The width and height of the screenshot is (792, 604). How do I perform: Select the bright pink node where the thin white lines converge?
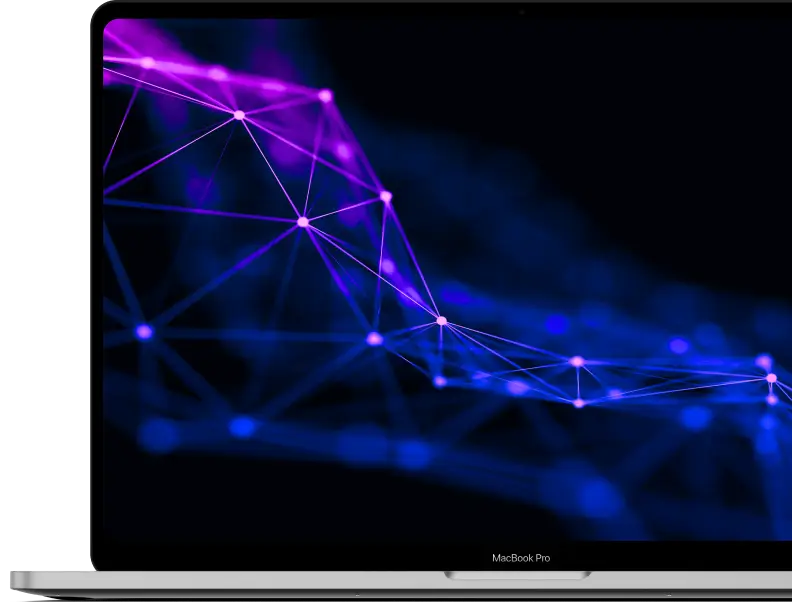point(441,321)
